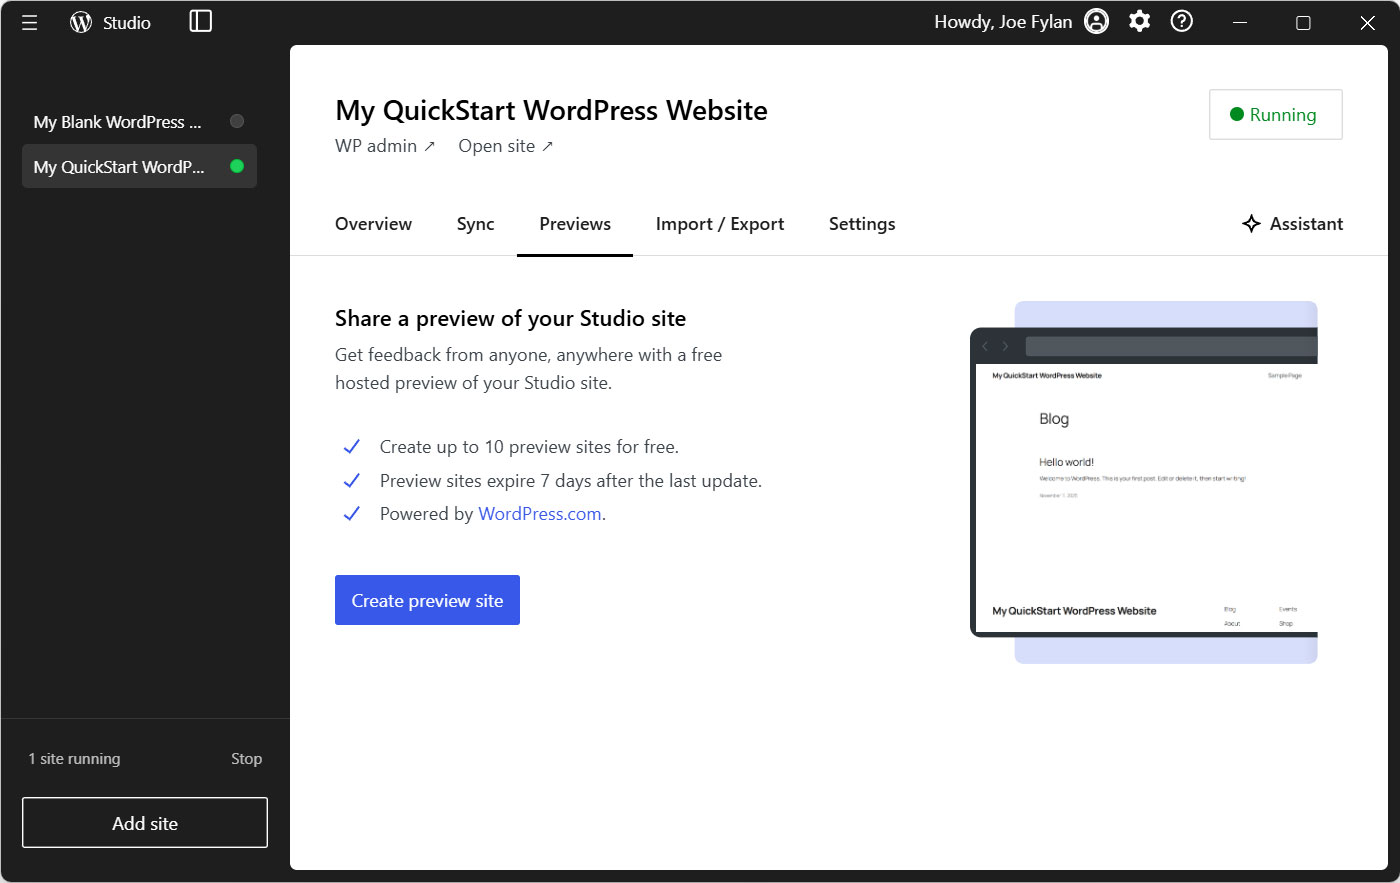Open the Open site link

click(505, 145)
